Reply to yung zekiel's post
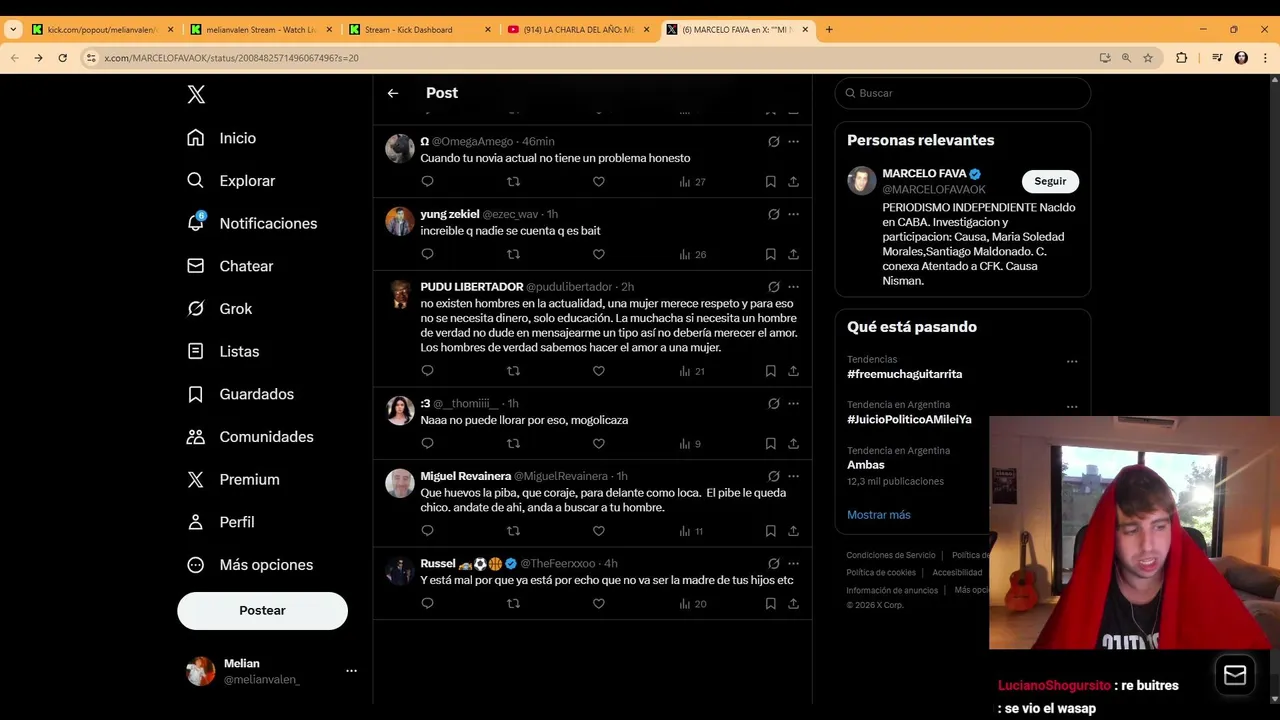This screenshot has width=1280, height=720. [427, 254]
